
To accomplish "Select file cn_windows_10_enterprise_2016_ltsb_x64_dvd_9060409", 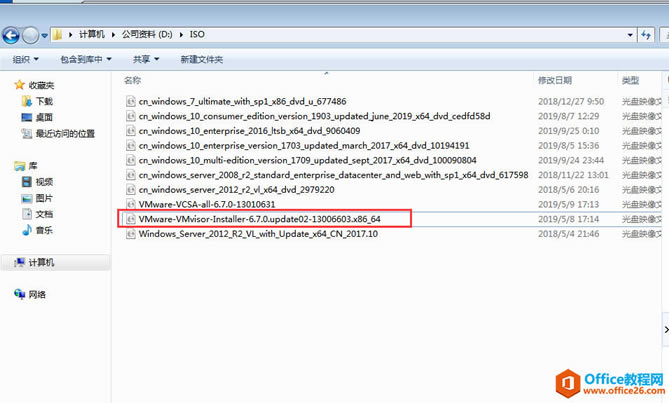I will pos(249,131).
